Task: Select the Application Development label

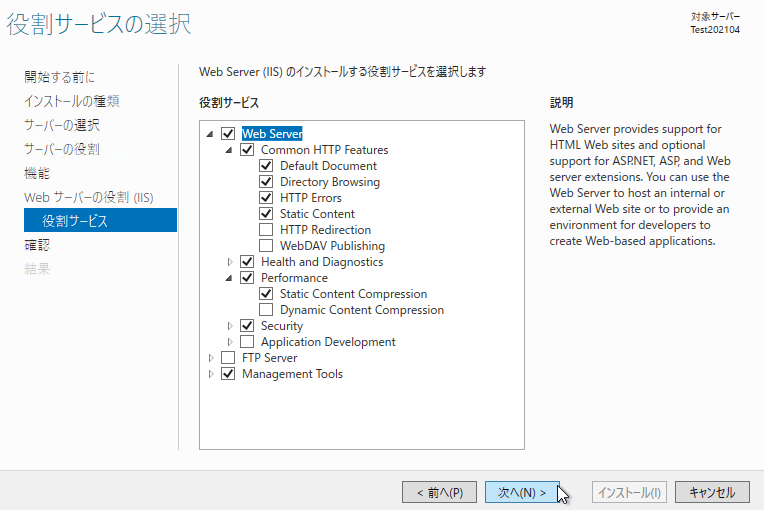Action: [x=328, y=341]
